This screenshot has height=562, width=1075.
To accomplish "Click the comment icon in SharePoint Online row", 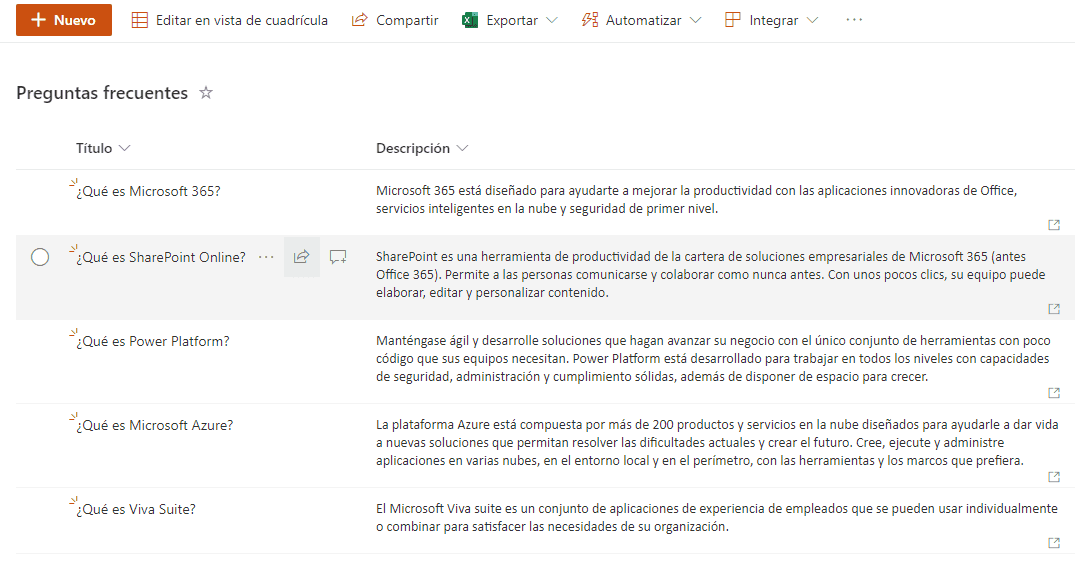I will pyautogui.click(x=338, y=257).
